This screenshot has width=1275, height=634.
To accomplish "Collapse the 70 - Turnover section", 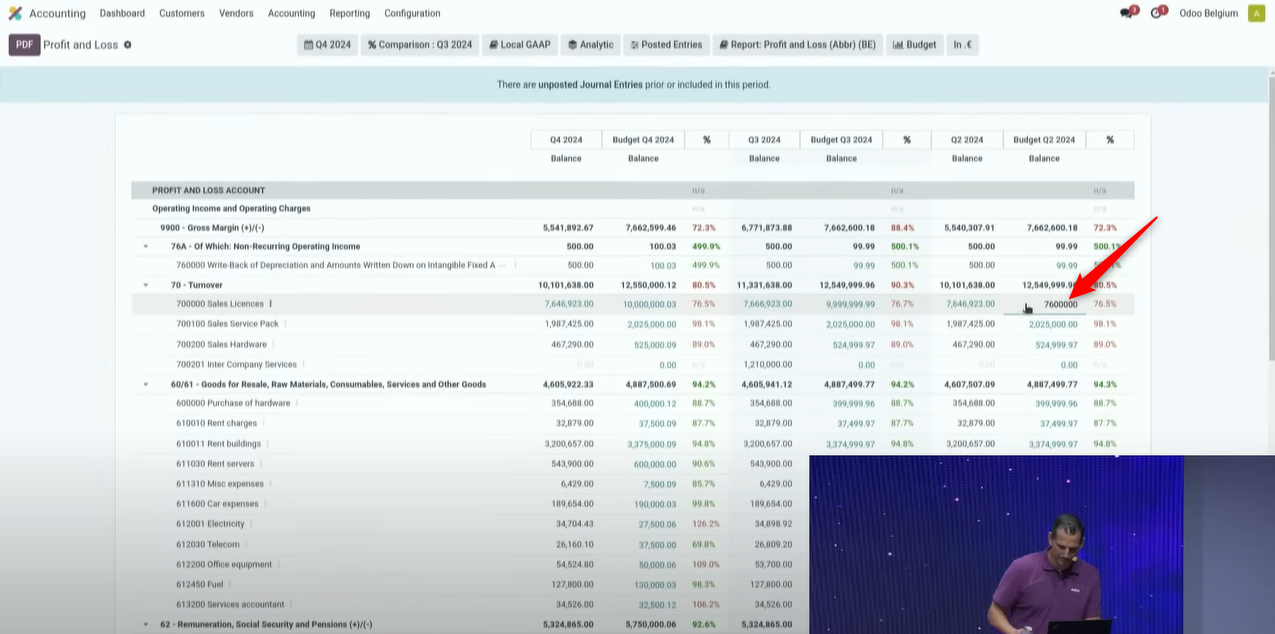I will (146, 285).
